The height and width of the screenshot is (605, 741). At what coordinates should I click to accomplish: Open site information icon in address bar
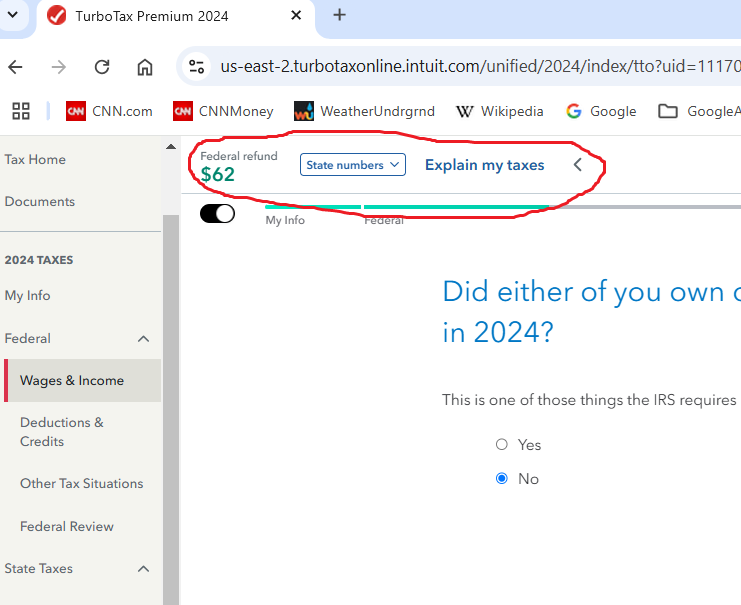(196, 67)
